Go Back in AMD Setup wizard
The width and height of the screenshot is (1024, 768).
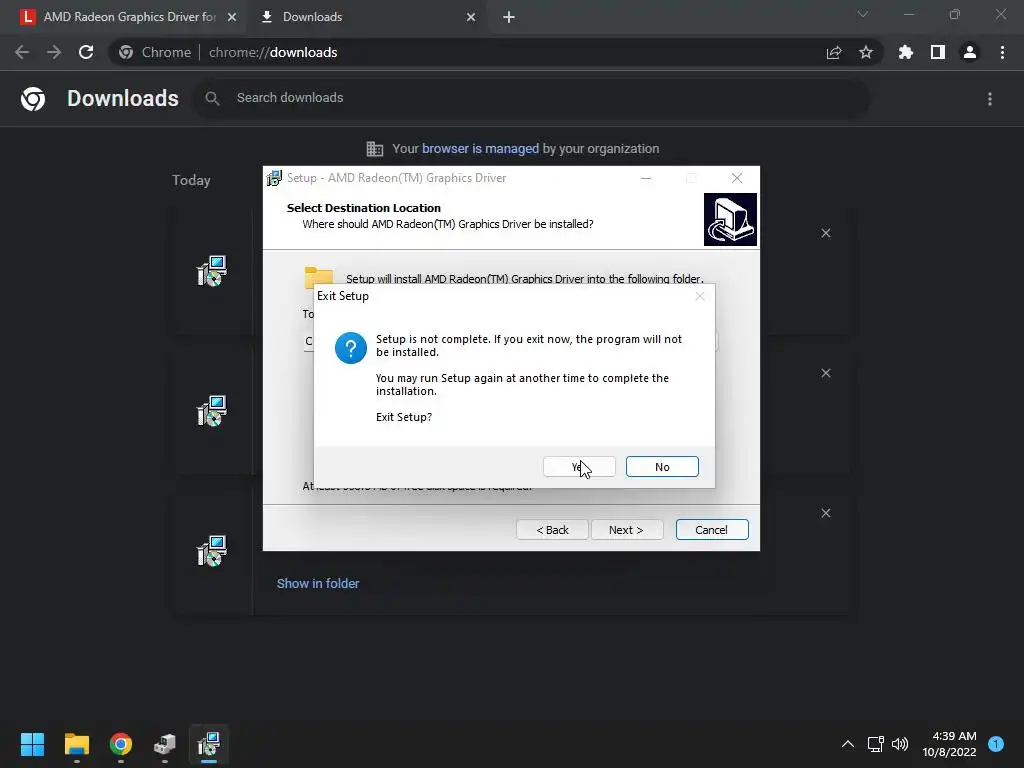[552, 530]
